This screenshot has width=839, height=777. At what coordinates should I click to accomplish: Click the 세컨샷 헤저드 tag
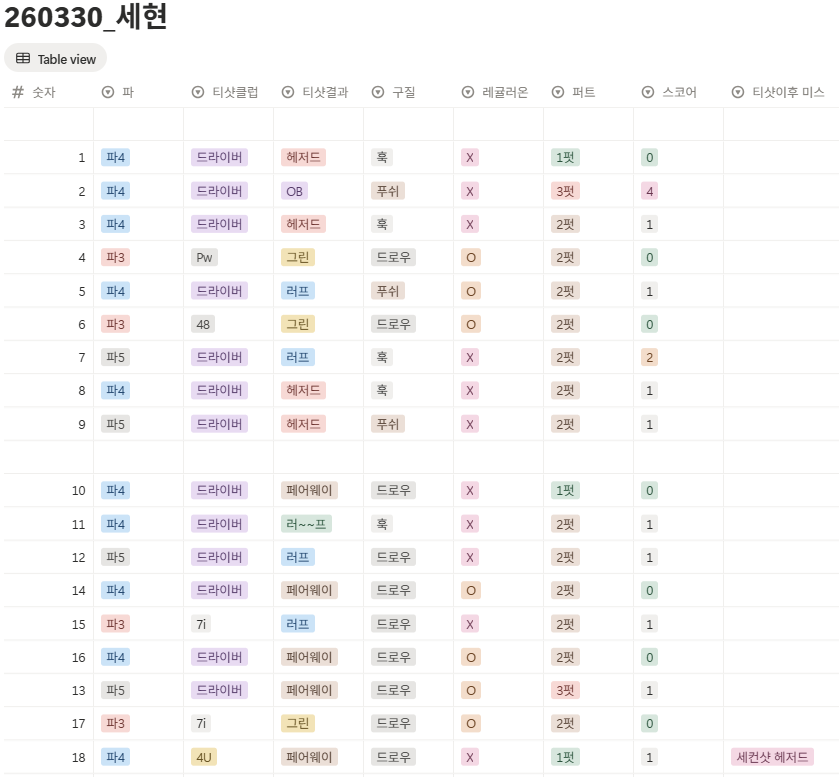772,757
